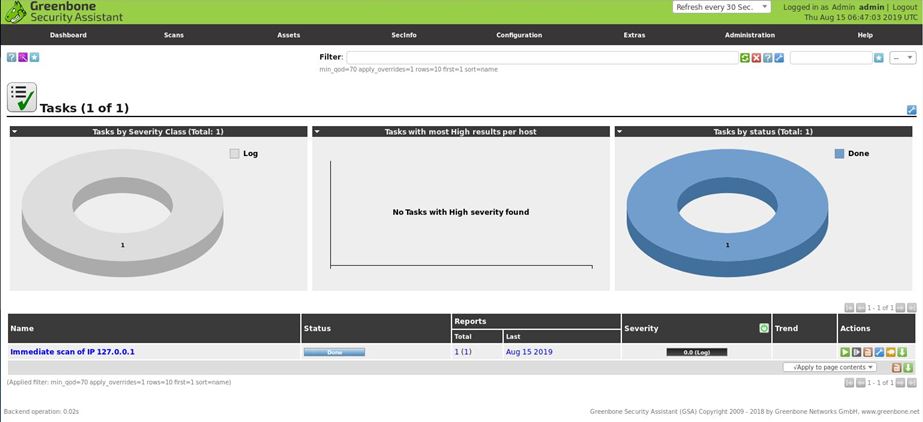Click the filter name field next to the wrench icon
The width and height of the screenshot is (923, 422).
pyautogui.click(x=831, y=58)
